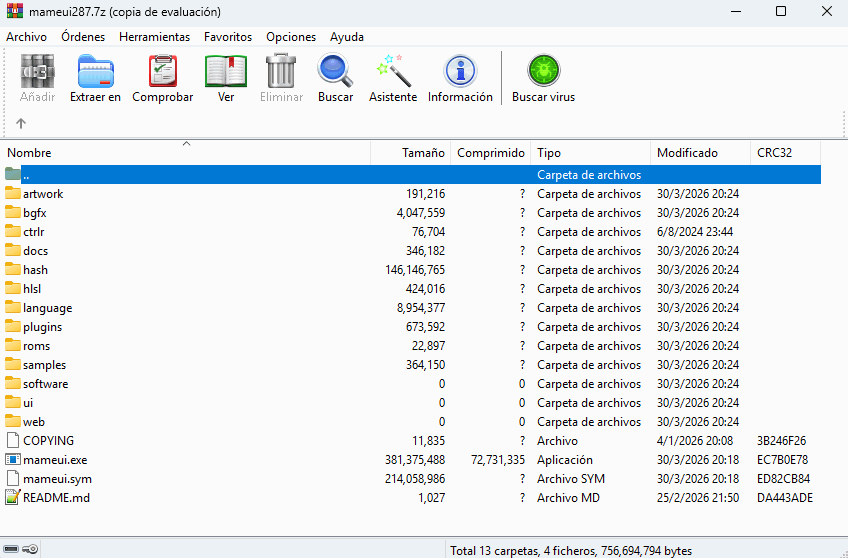Select the roms folder name
This screenshot has height=558, width=848.
tap(36, 346)
